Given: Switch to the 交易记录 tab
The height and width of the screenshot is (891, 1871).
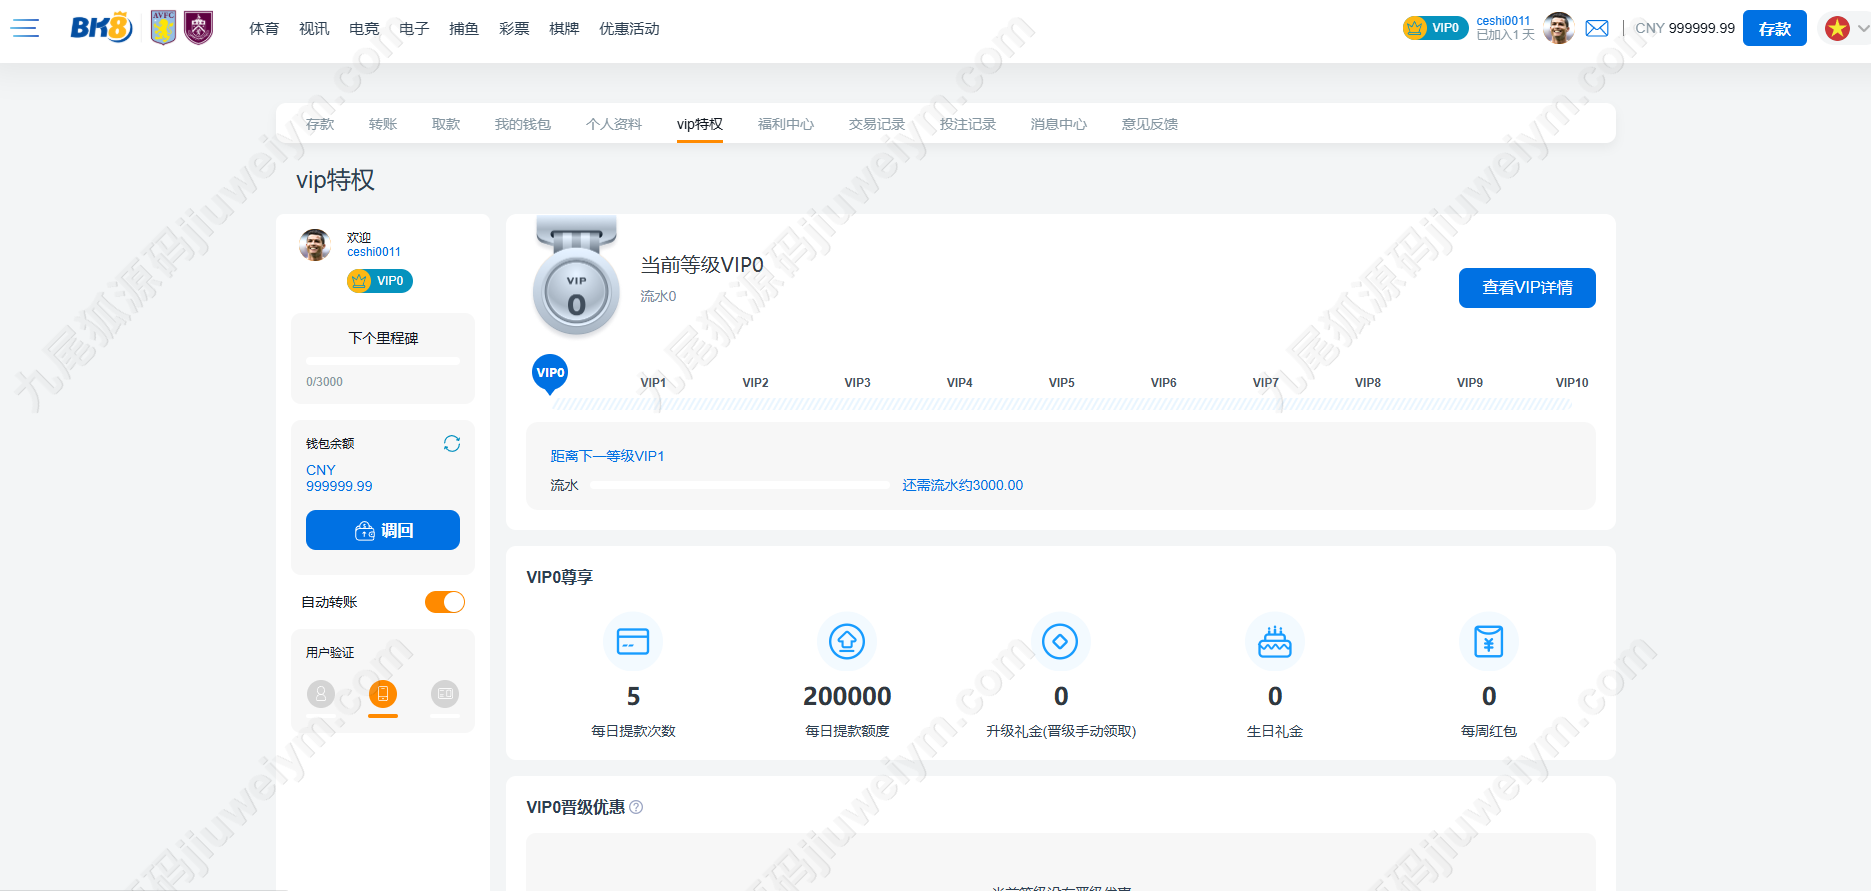Looking at the screenshot, I should tap(877, 124).
